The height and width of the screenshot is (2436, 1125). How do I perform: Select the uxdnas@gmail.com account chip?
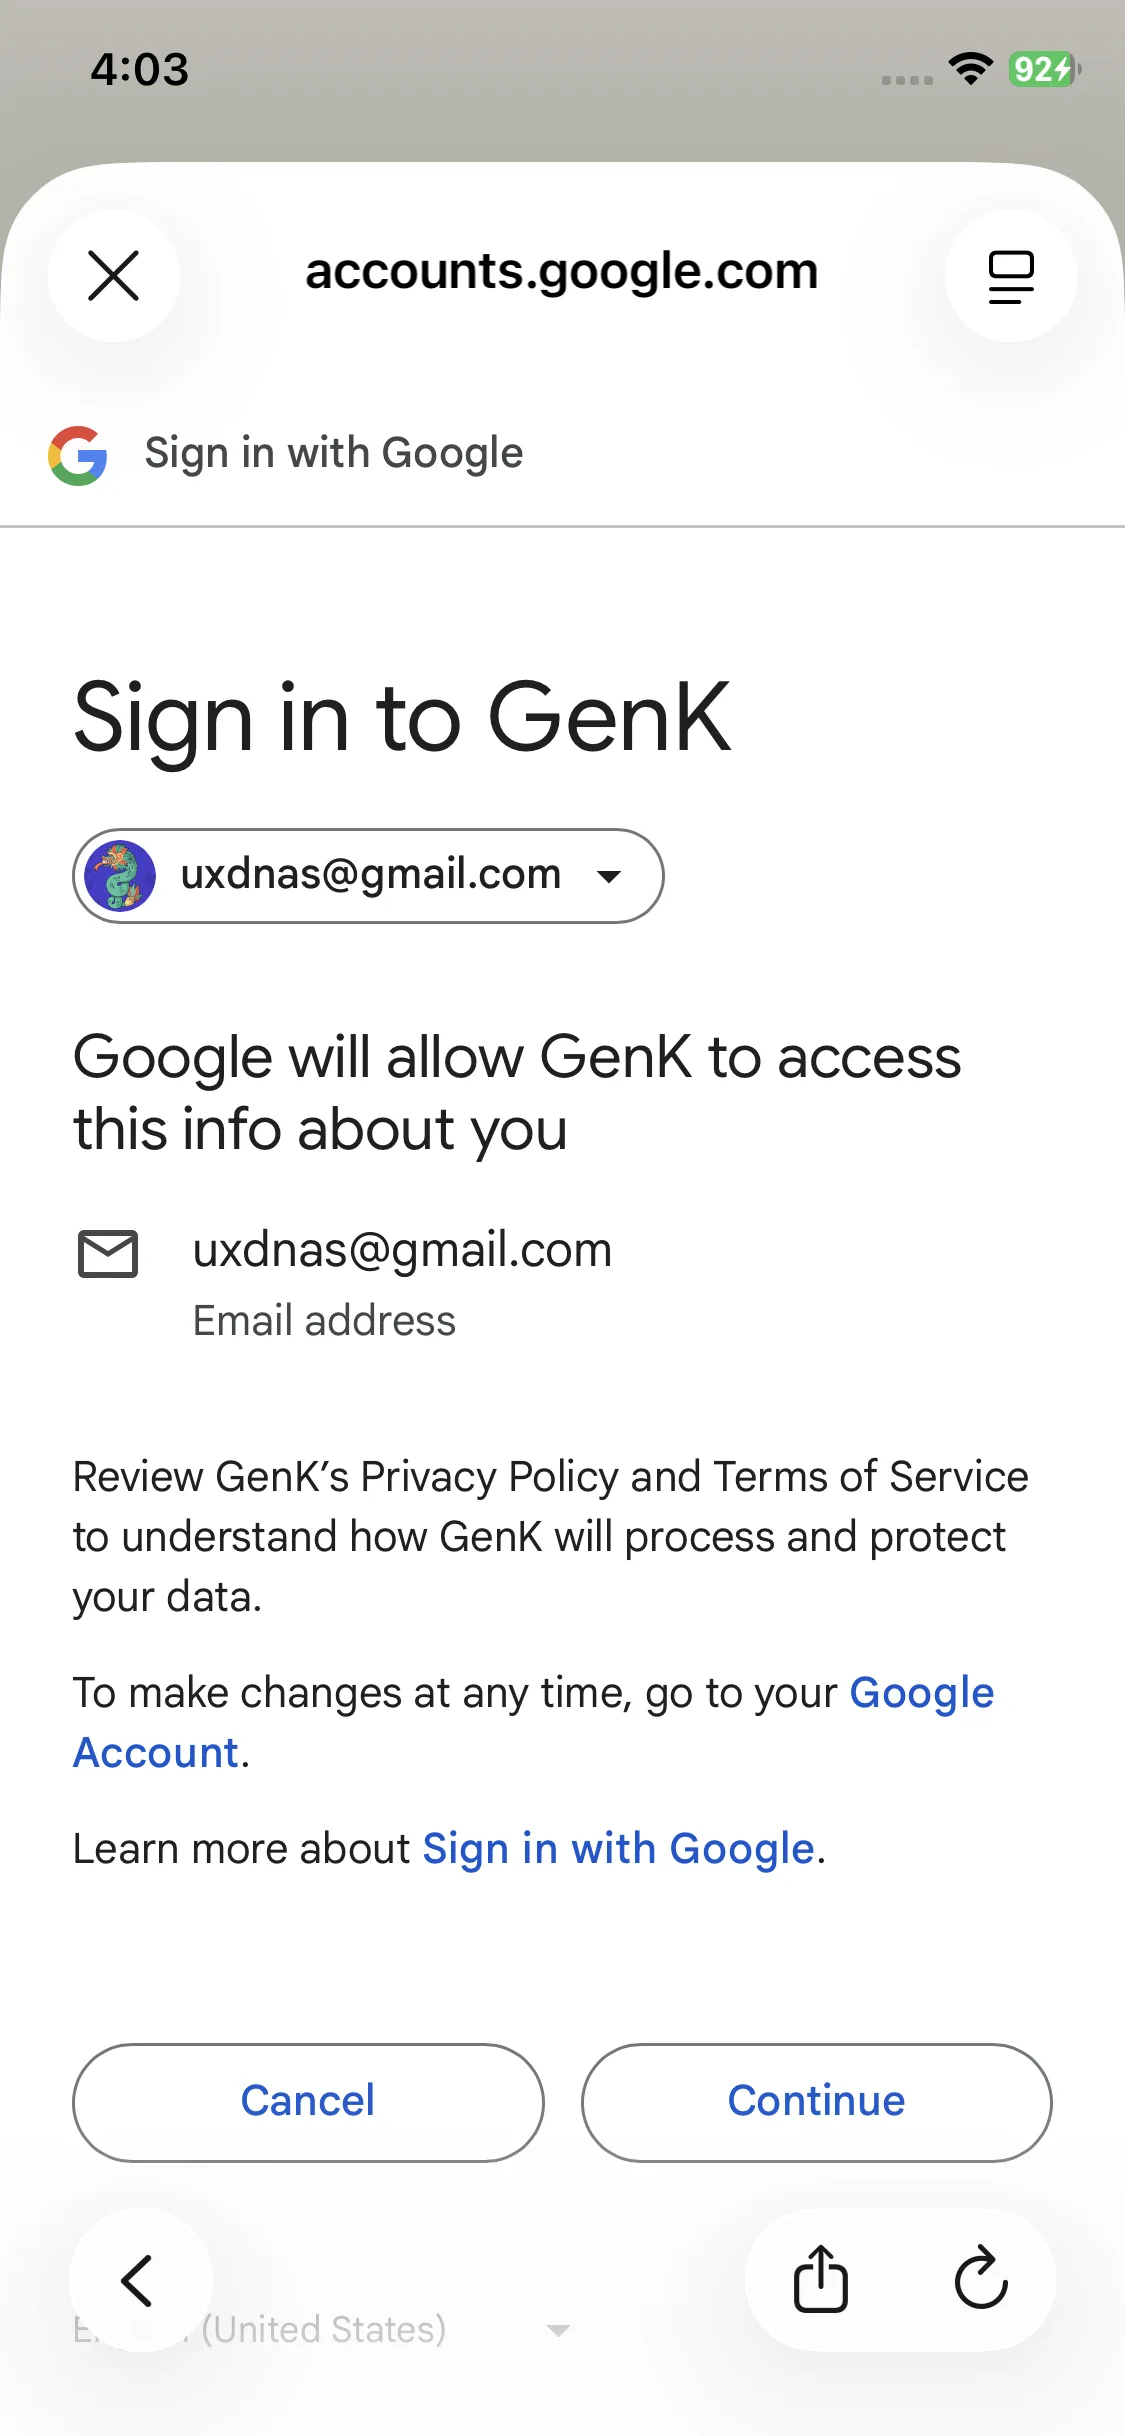(368, 876)
